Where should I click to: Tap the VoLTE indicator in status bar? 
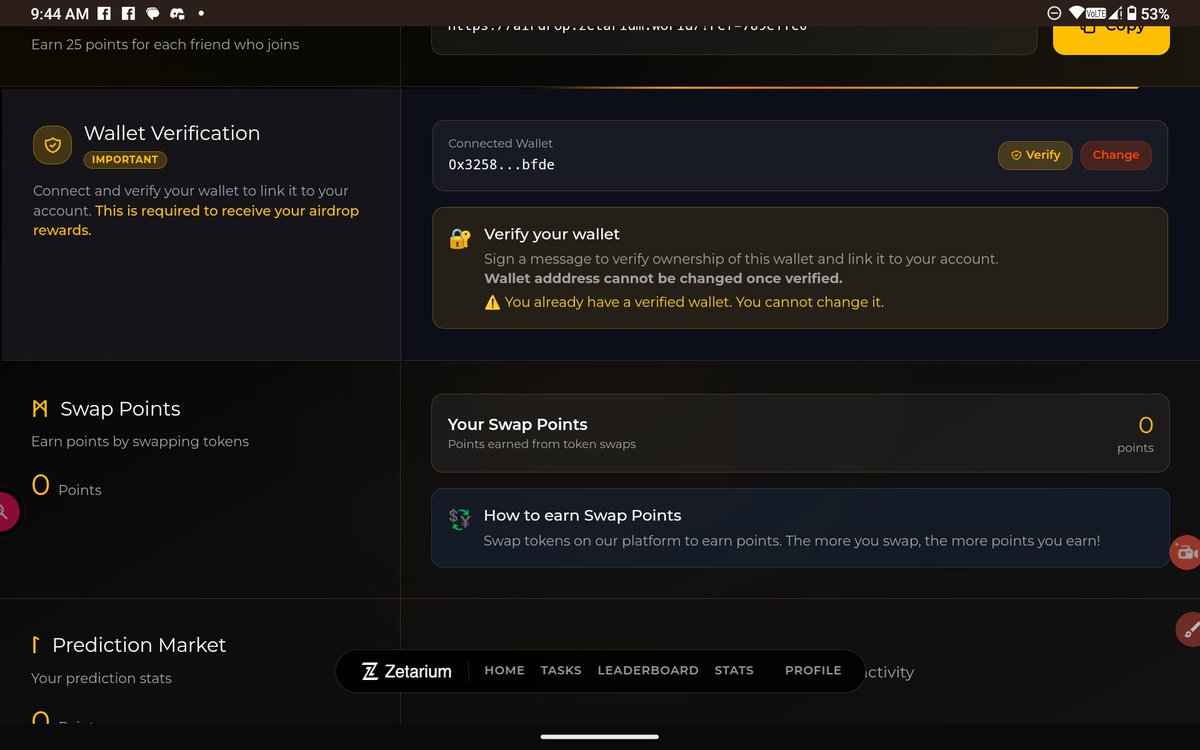click(1095, 13)
